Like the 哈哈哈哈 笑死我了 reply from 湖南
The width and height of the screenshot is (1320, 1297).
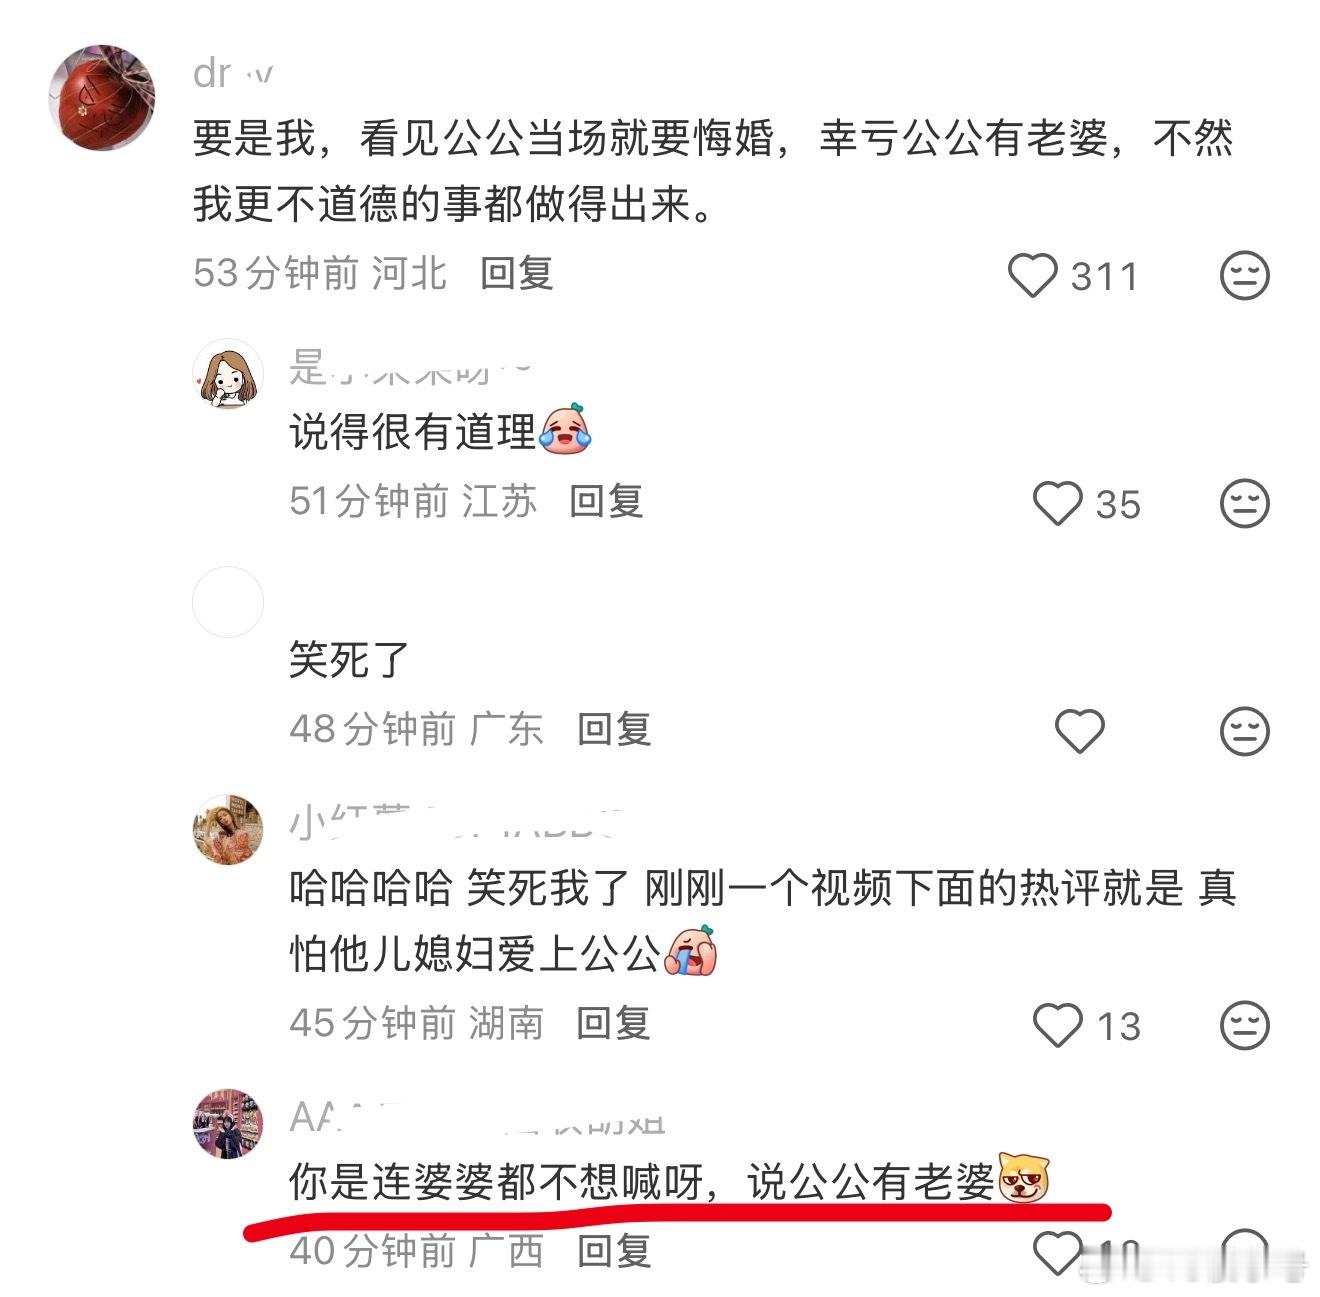[1058, 1025]
